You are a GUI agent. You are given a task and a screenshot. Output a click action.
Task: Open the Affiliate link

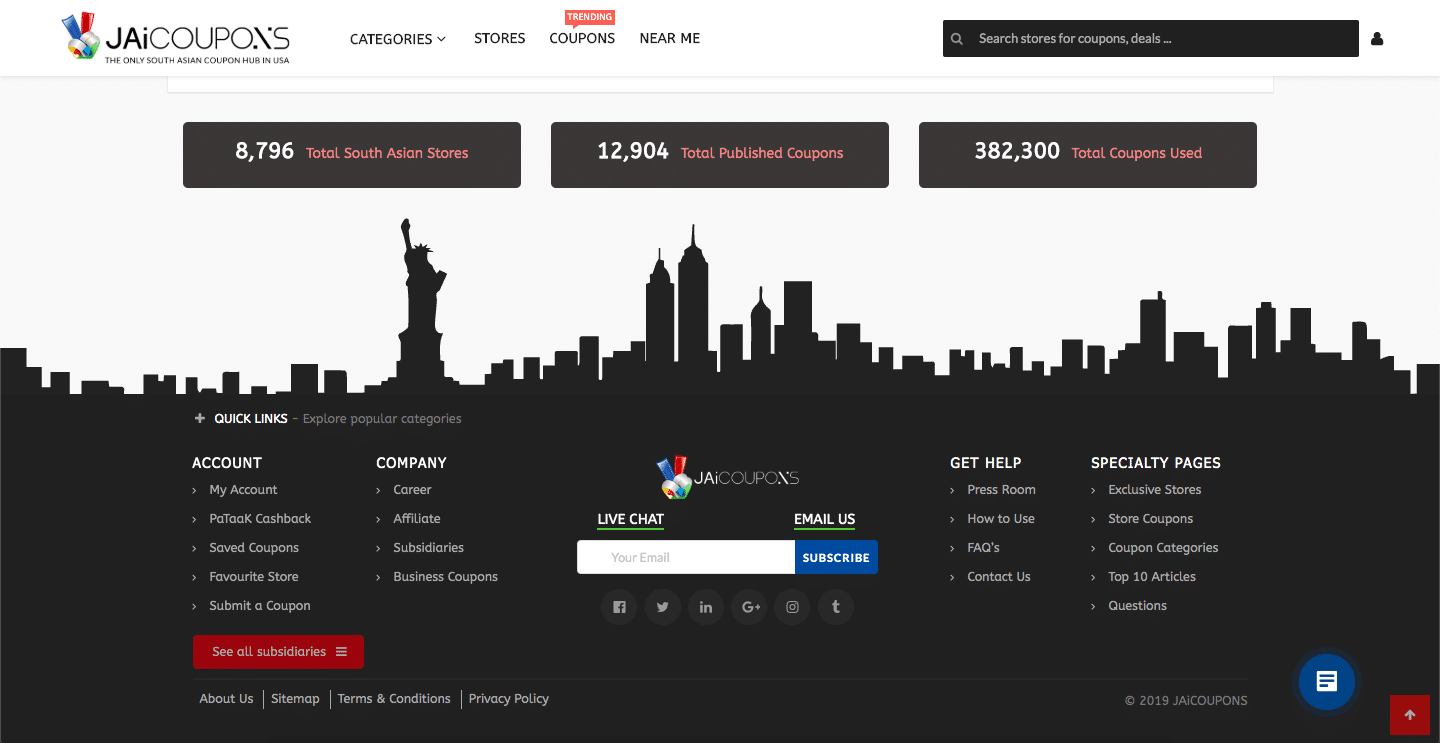[417, 519]
